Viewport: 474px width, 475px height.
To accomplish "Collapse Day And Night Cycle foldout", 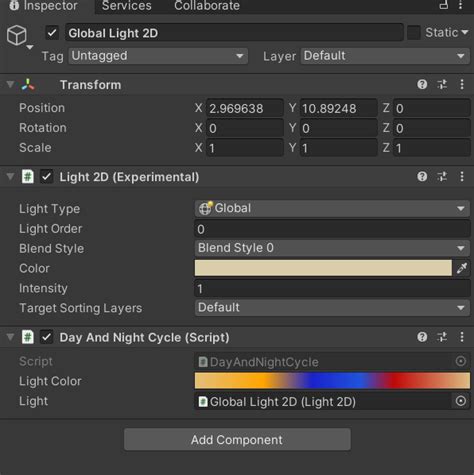I will click(x=10, y=337).
